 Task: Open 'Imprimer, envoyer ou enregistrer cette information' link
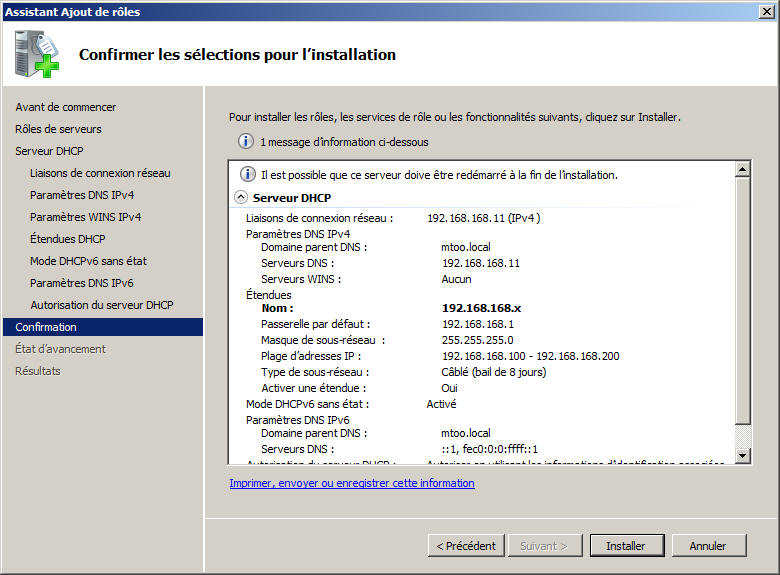point(352,483)
